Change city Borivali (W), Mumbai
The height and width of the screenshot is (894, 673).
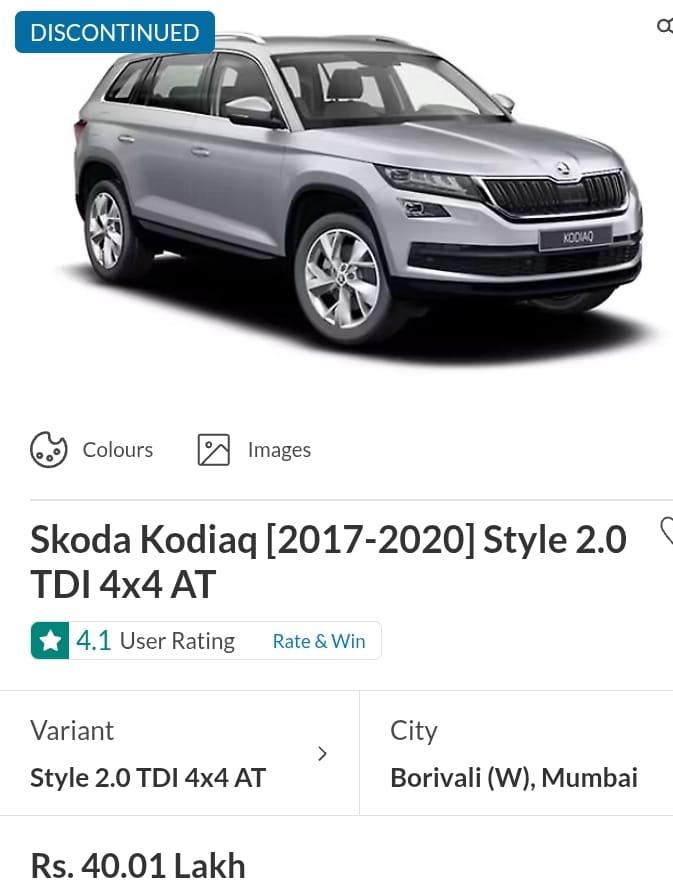(516, 753)
